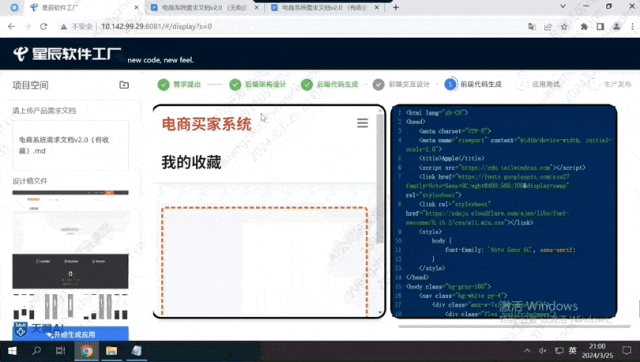Open the bottom bar-chart design thumbnail
Image resolution: width=640 pixels, height=362 pixels.
pyautogui.click(x=70, y=306)
